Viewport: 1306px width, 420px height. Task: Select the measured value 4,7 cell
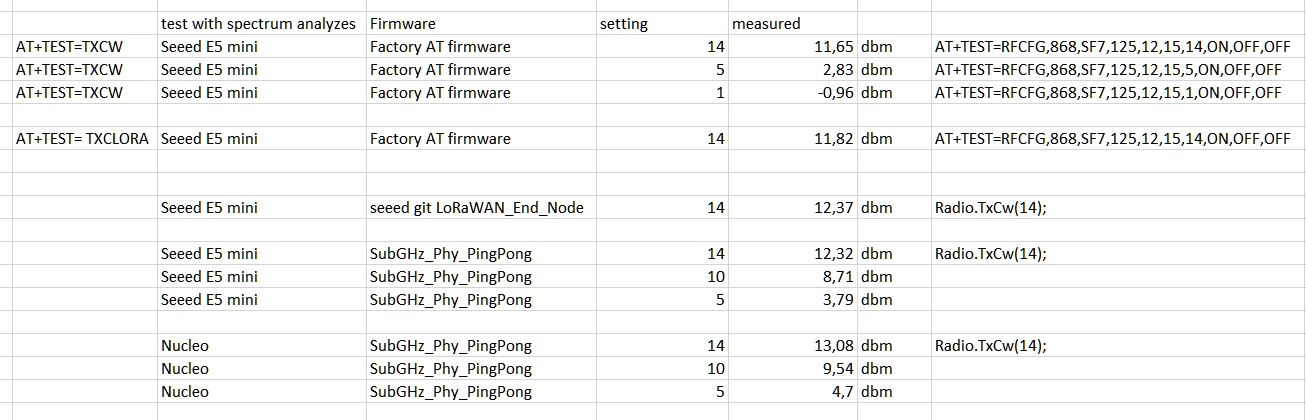tap(793, 392)
